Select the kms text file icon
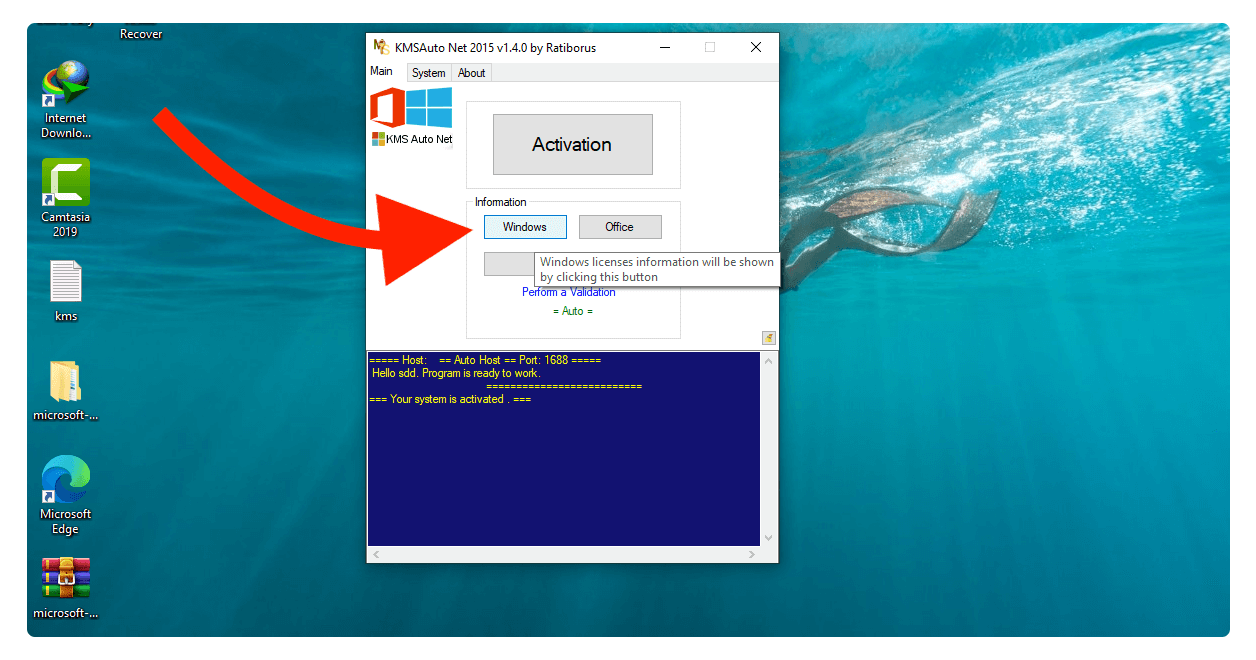This screenshot has height=660, width=1256. tap(66, 291)
